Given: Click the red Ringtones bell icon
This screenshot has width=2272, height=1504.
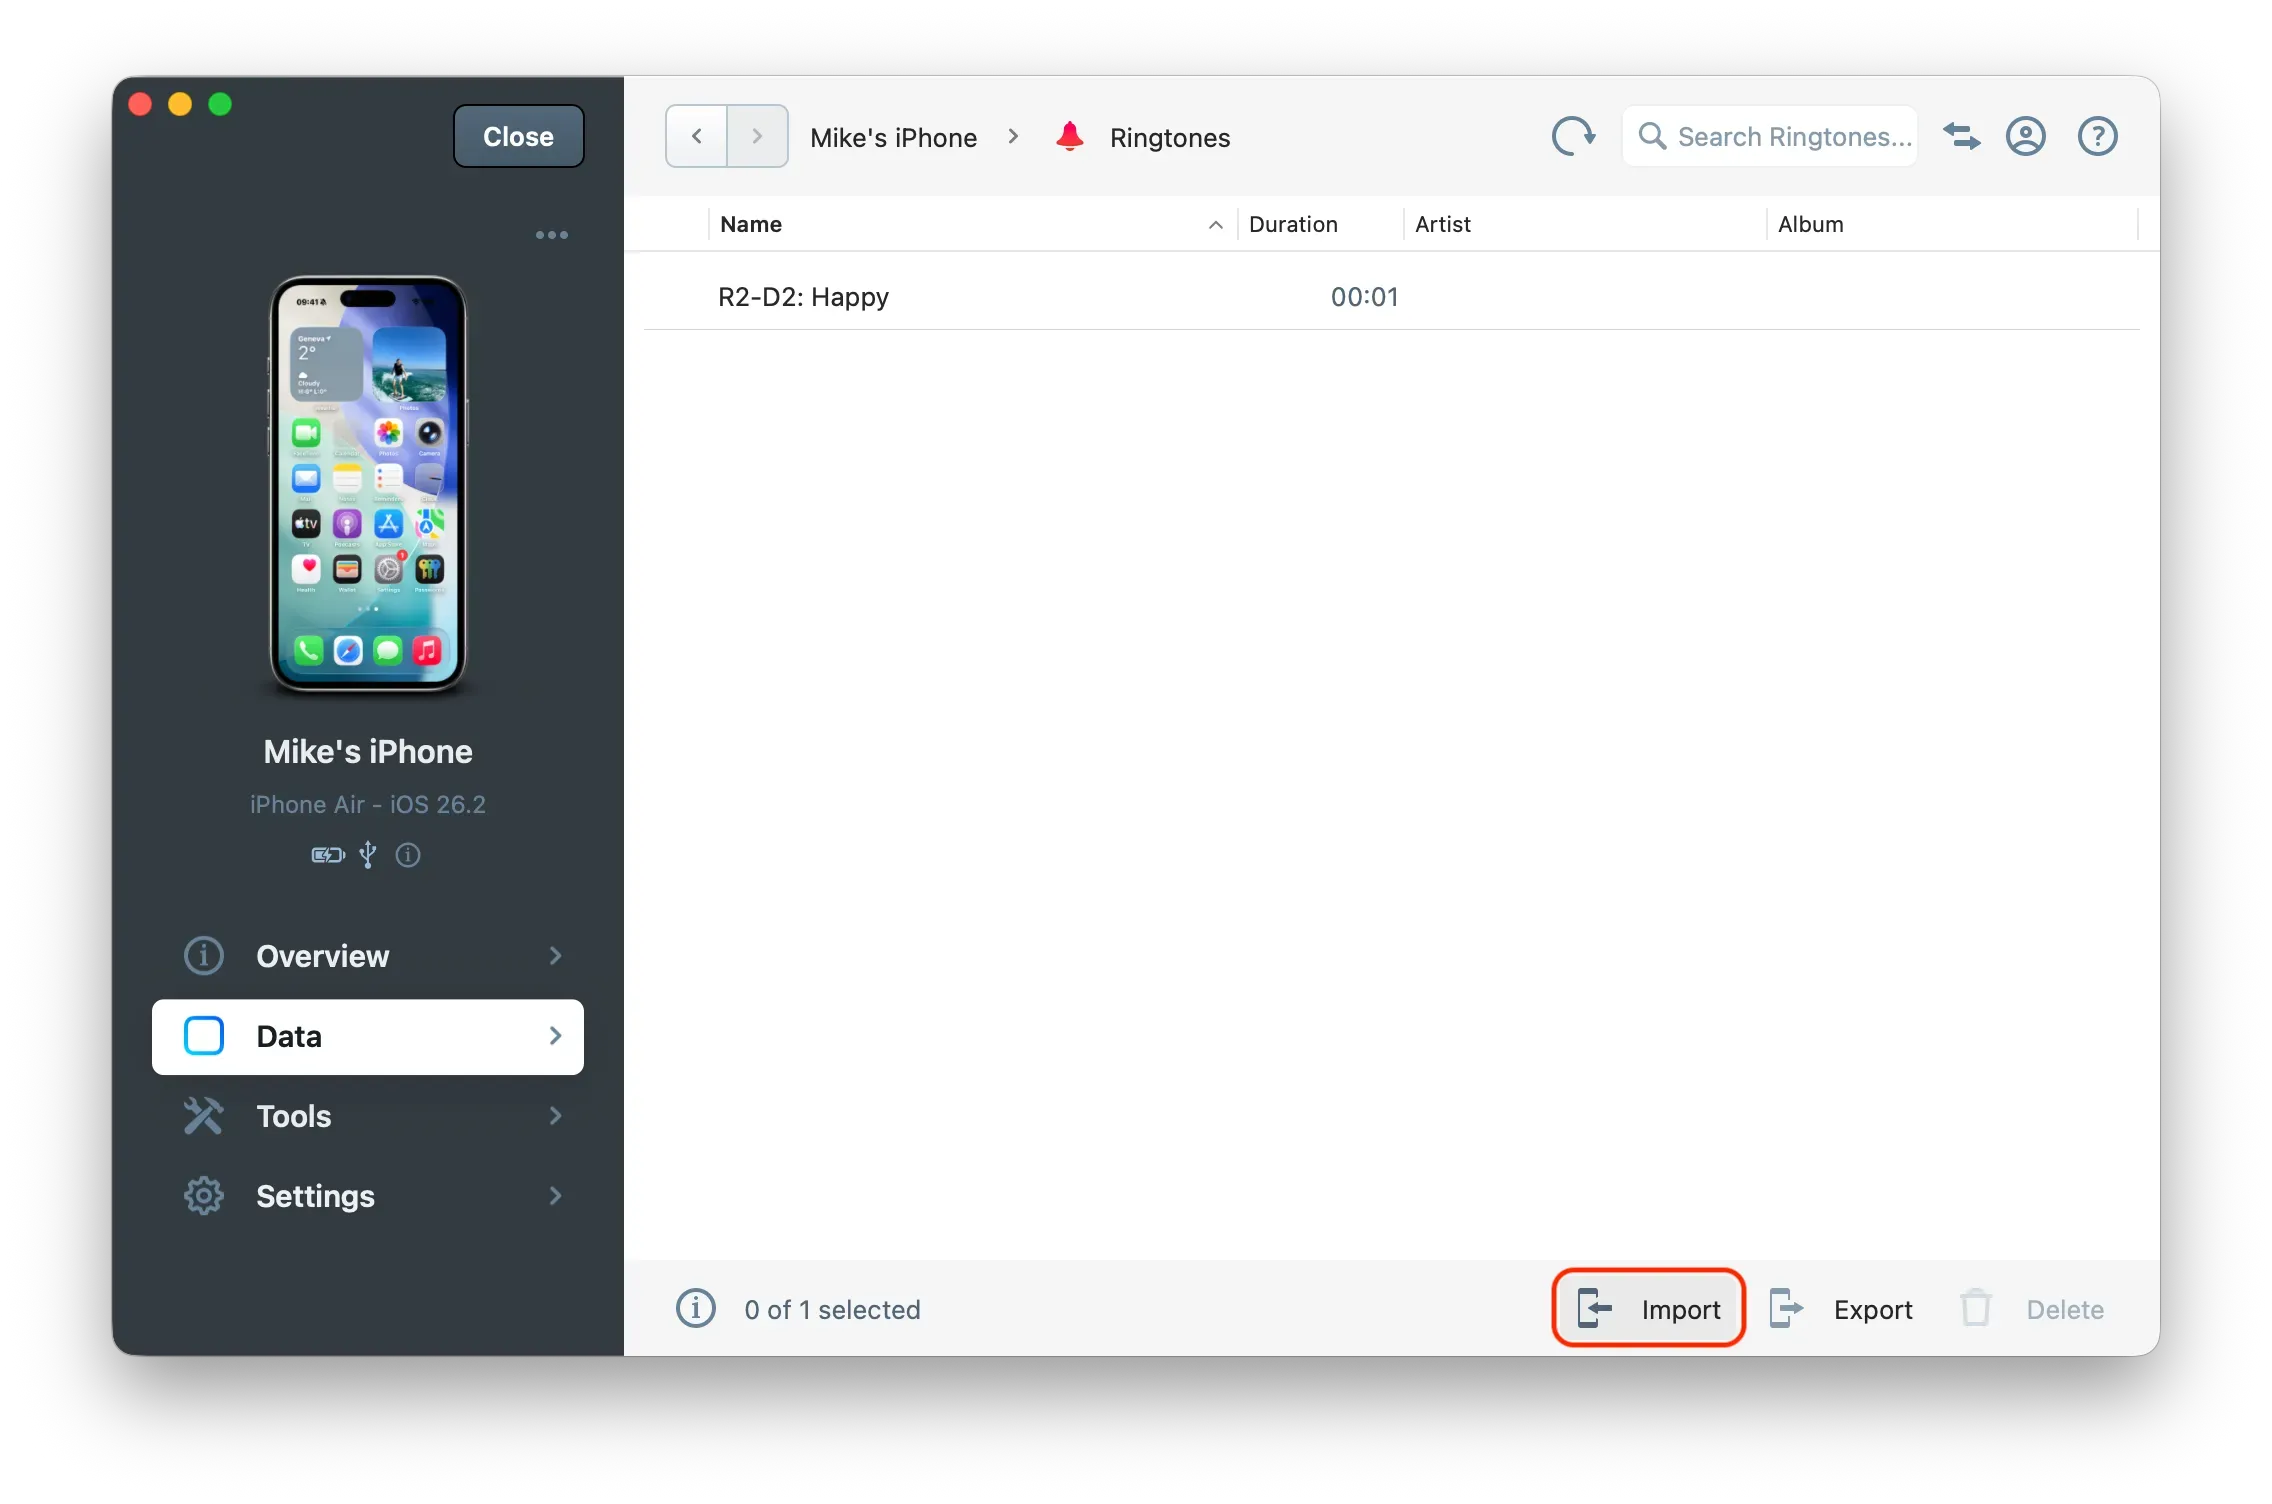Looking at the screenshot, I should click(x=1069, y=136).
